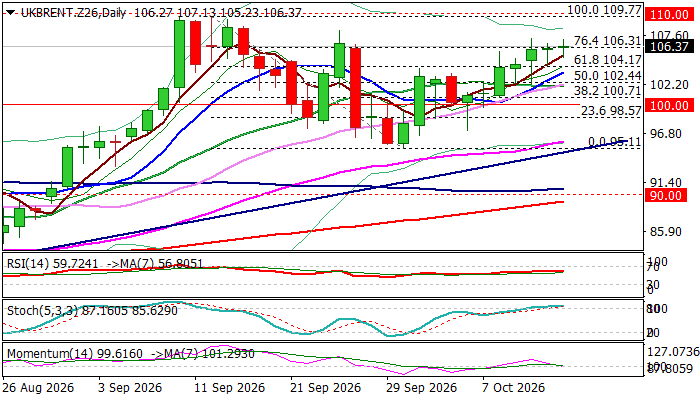700x400 pixels.
Task: Click the 127.0736 momentum scale value
Action: 673,352
